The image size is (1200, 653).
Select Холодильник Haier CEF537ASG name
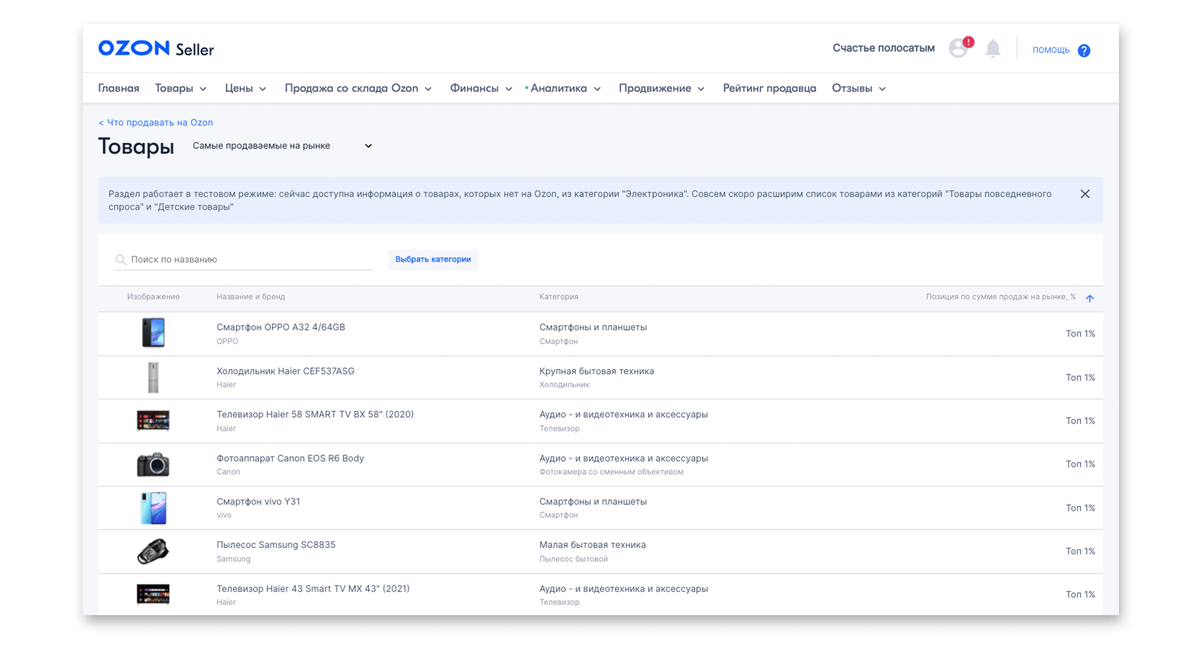(x=285, y=371)
